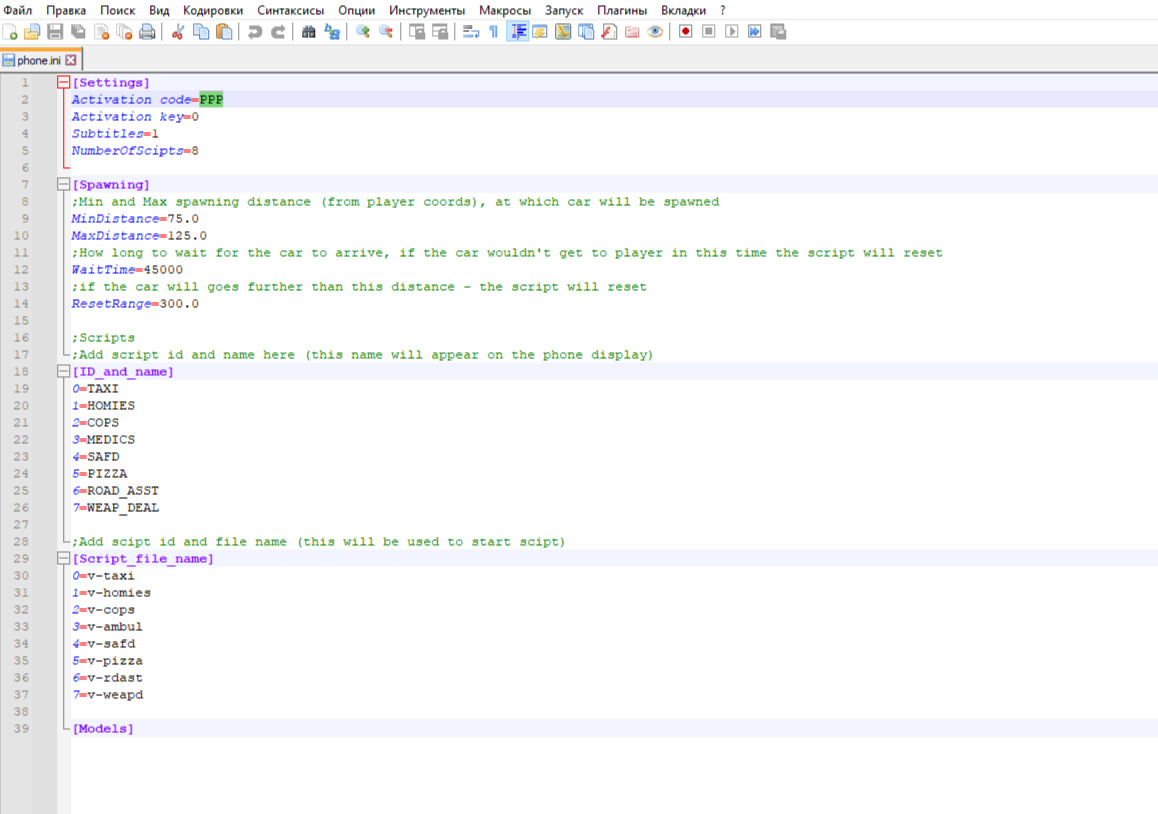Start macro recording with red dot icon
Image resolution: width=1158 pixels, height=814 pixels.
click(686, 32)
